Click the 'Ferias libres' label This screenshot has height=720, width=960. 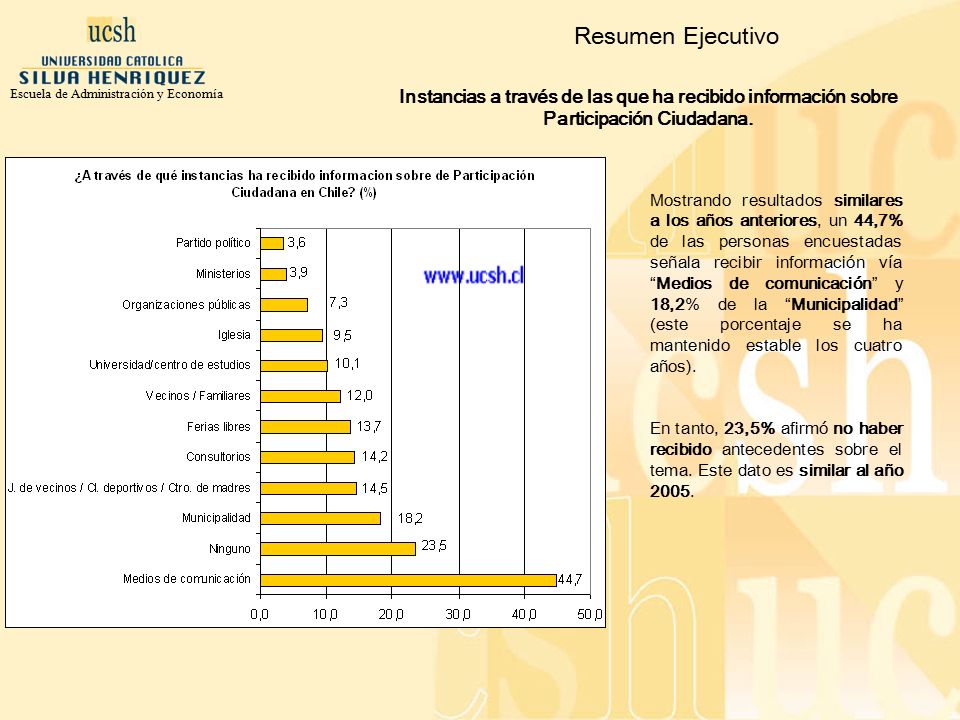(x=219, y=427)
